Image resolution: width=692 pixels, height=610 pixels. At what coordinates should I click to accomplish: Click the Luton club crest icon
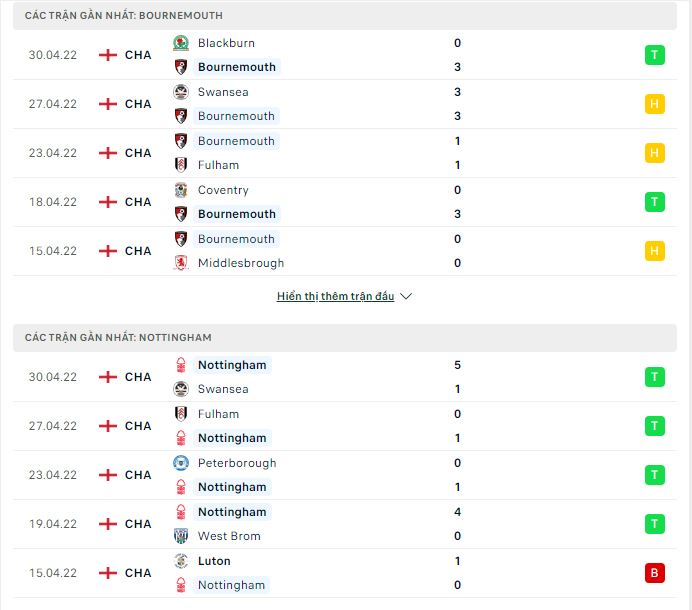coord(181,561)
